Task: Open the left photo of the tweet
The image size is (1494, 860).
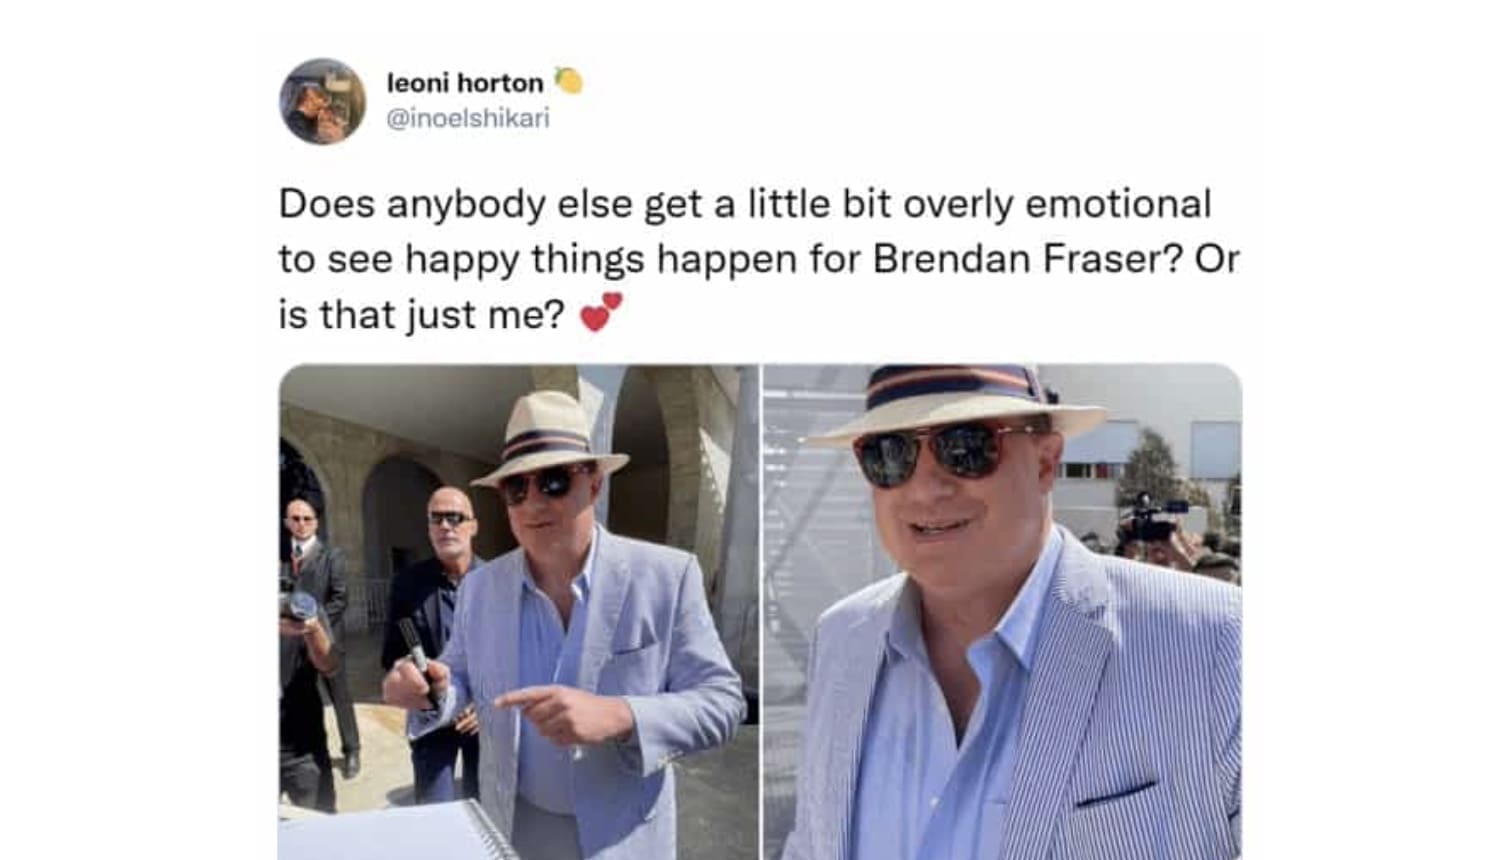Action: click(518, 611)
